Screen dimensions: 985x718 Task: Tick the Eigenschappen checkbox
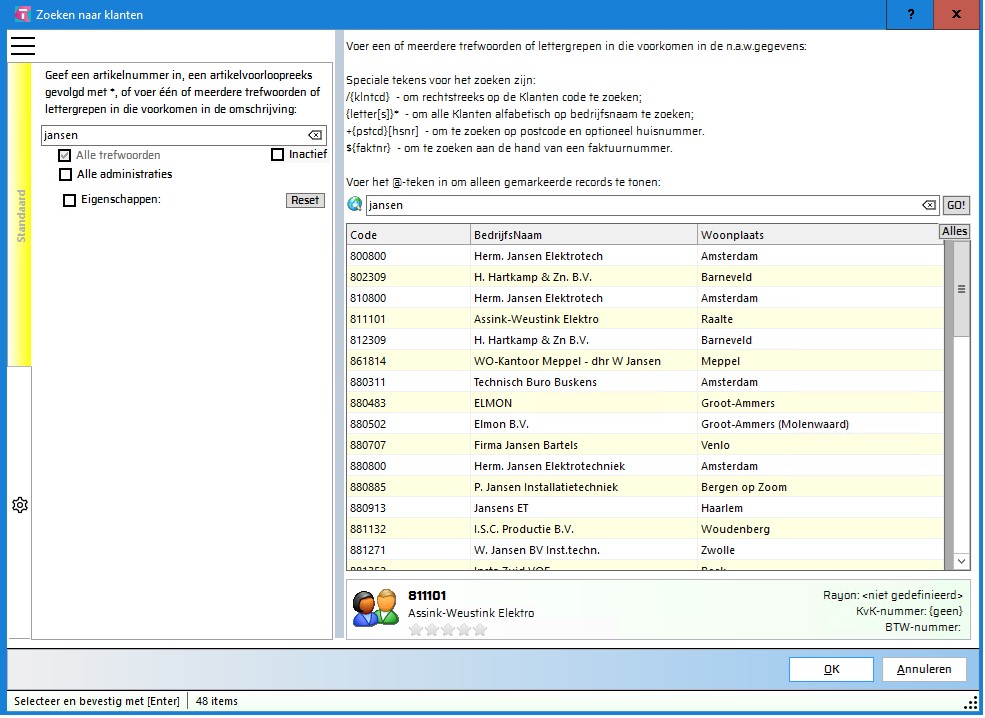[70, 200]
